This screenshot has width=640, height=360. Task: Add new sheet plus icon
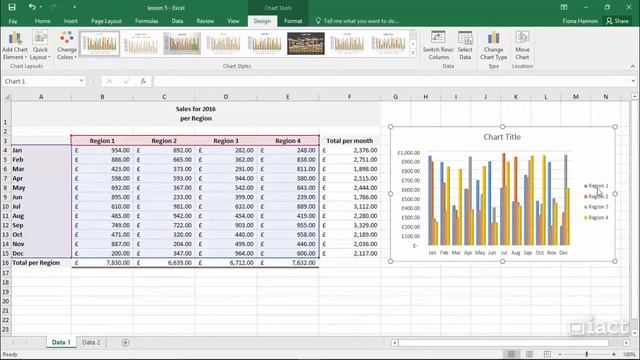pos(125,342)
